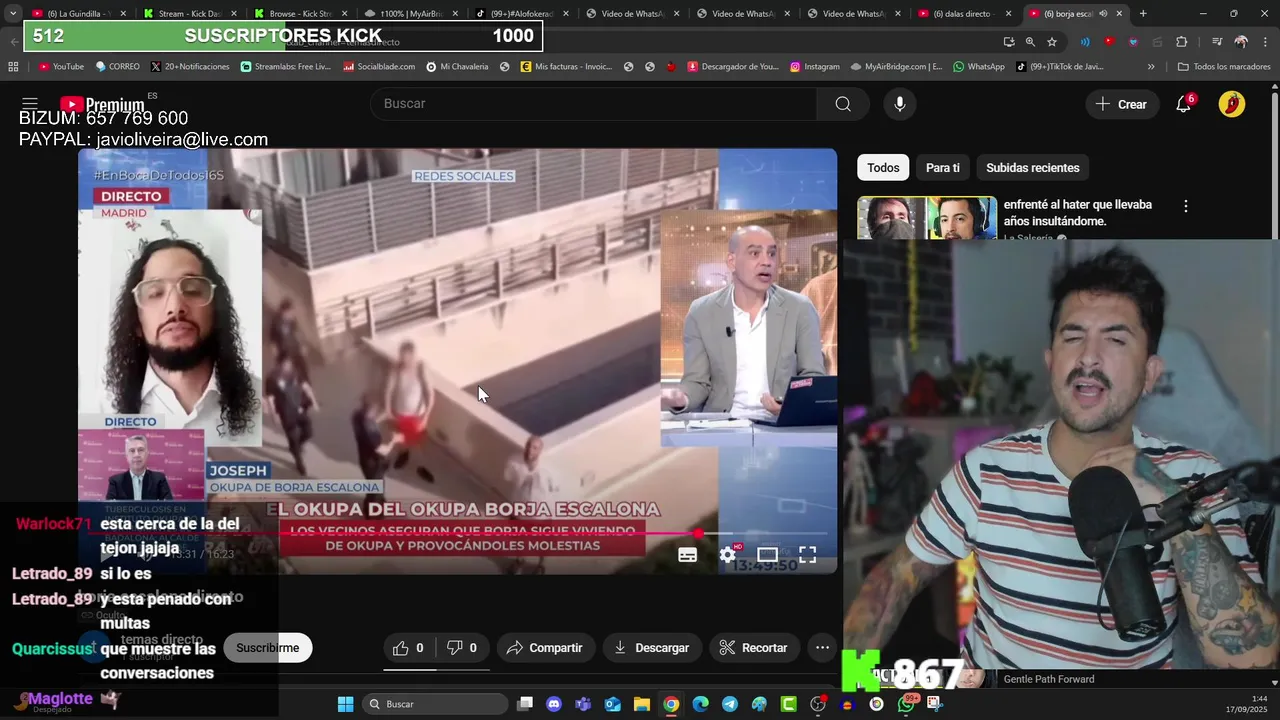Viewport: 1280px width, 720px height.
Task: Open WhatsApp from taskbar
Action: coord(906,704)
